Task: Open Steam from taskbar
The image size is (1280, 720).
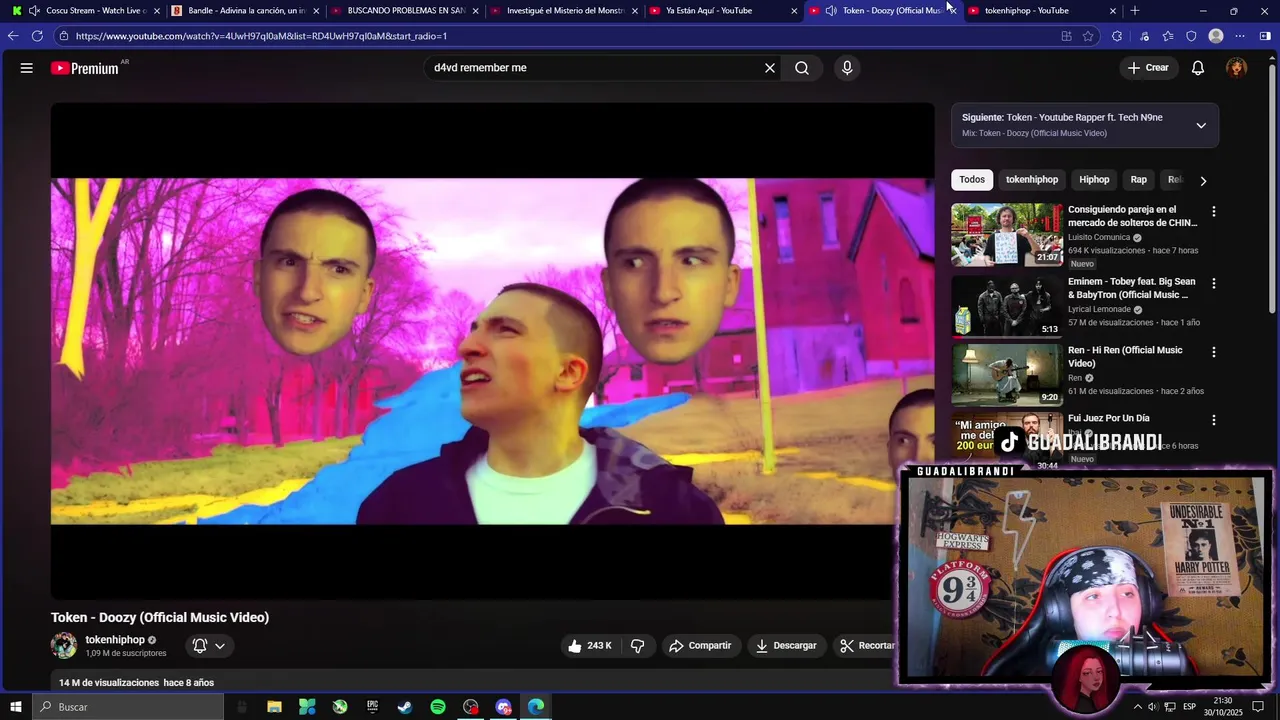Action: 405,707
